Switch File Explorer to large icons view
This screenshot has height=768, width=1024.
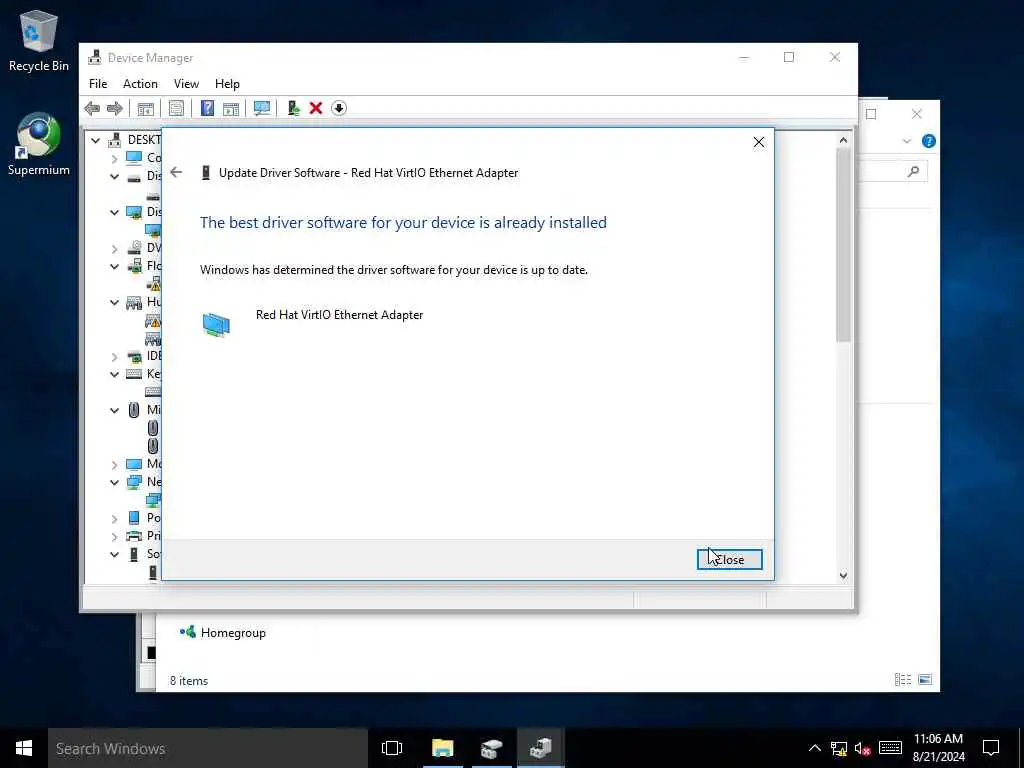pos(925,680)
